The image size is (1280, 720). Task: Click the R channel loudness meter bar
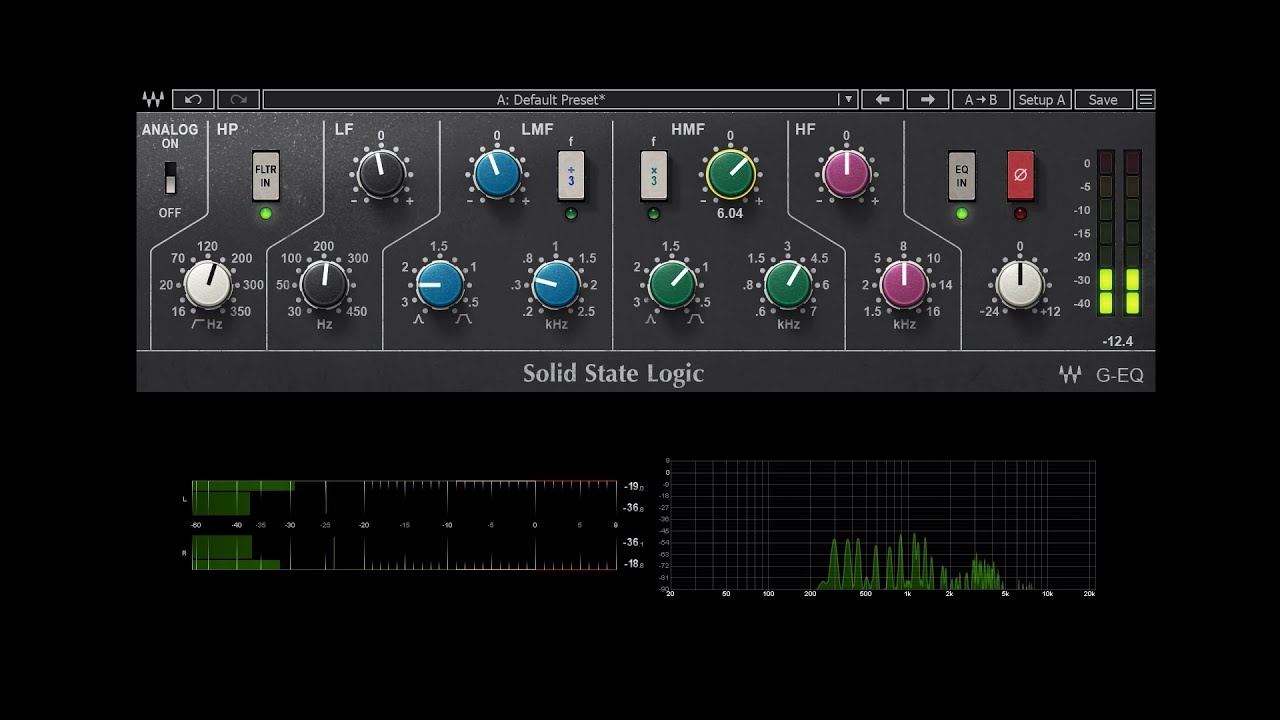[405, 552]
